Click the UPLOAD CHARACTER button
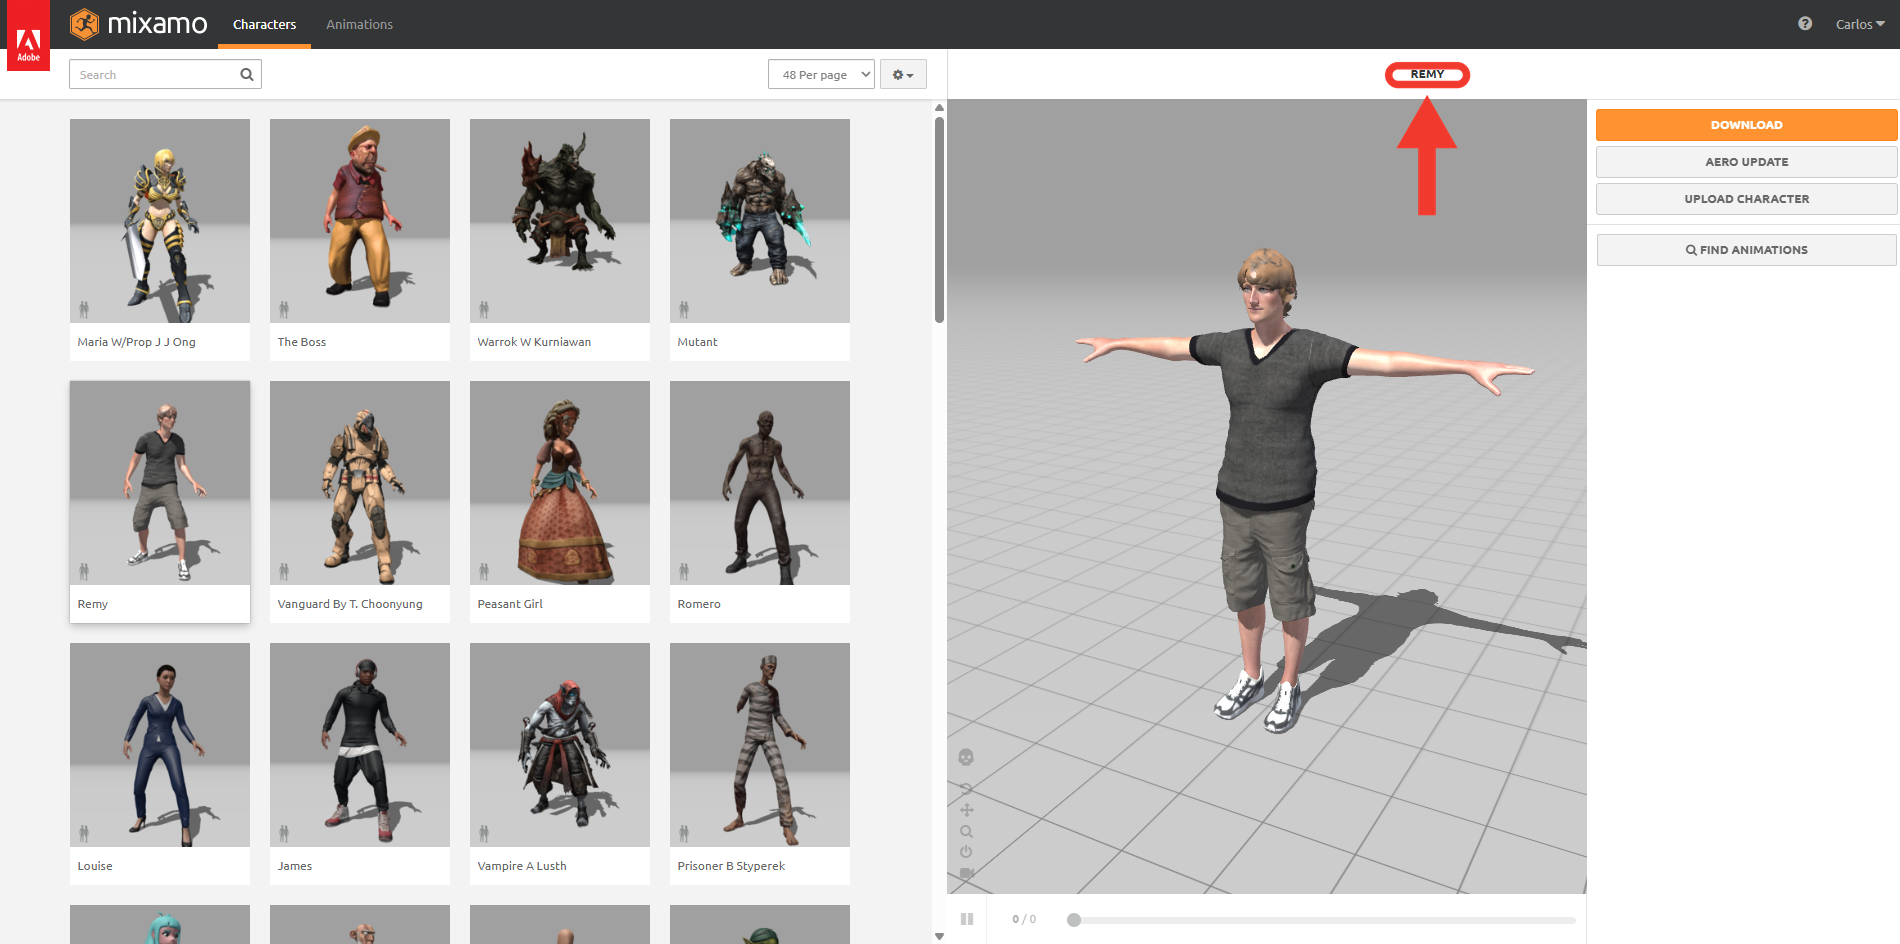Image resolution: width=1900 pixels, height=944 pixels. coord(1746,199)
